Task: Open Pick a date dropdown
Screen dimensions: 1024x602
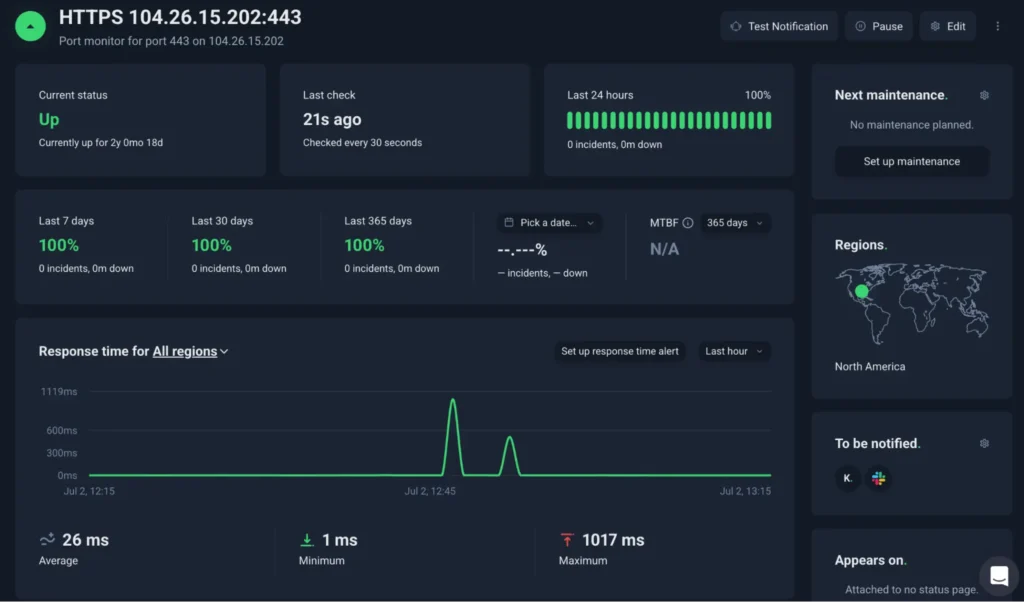Action: (549, 223)
